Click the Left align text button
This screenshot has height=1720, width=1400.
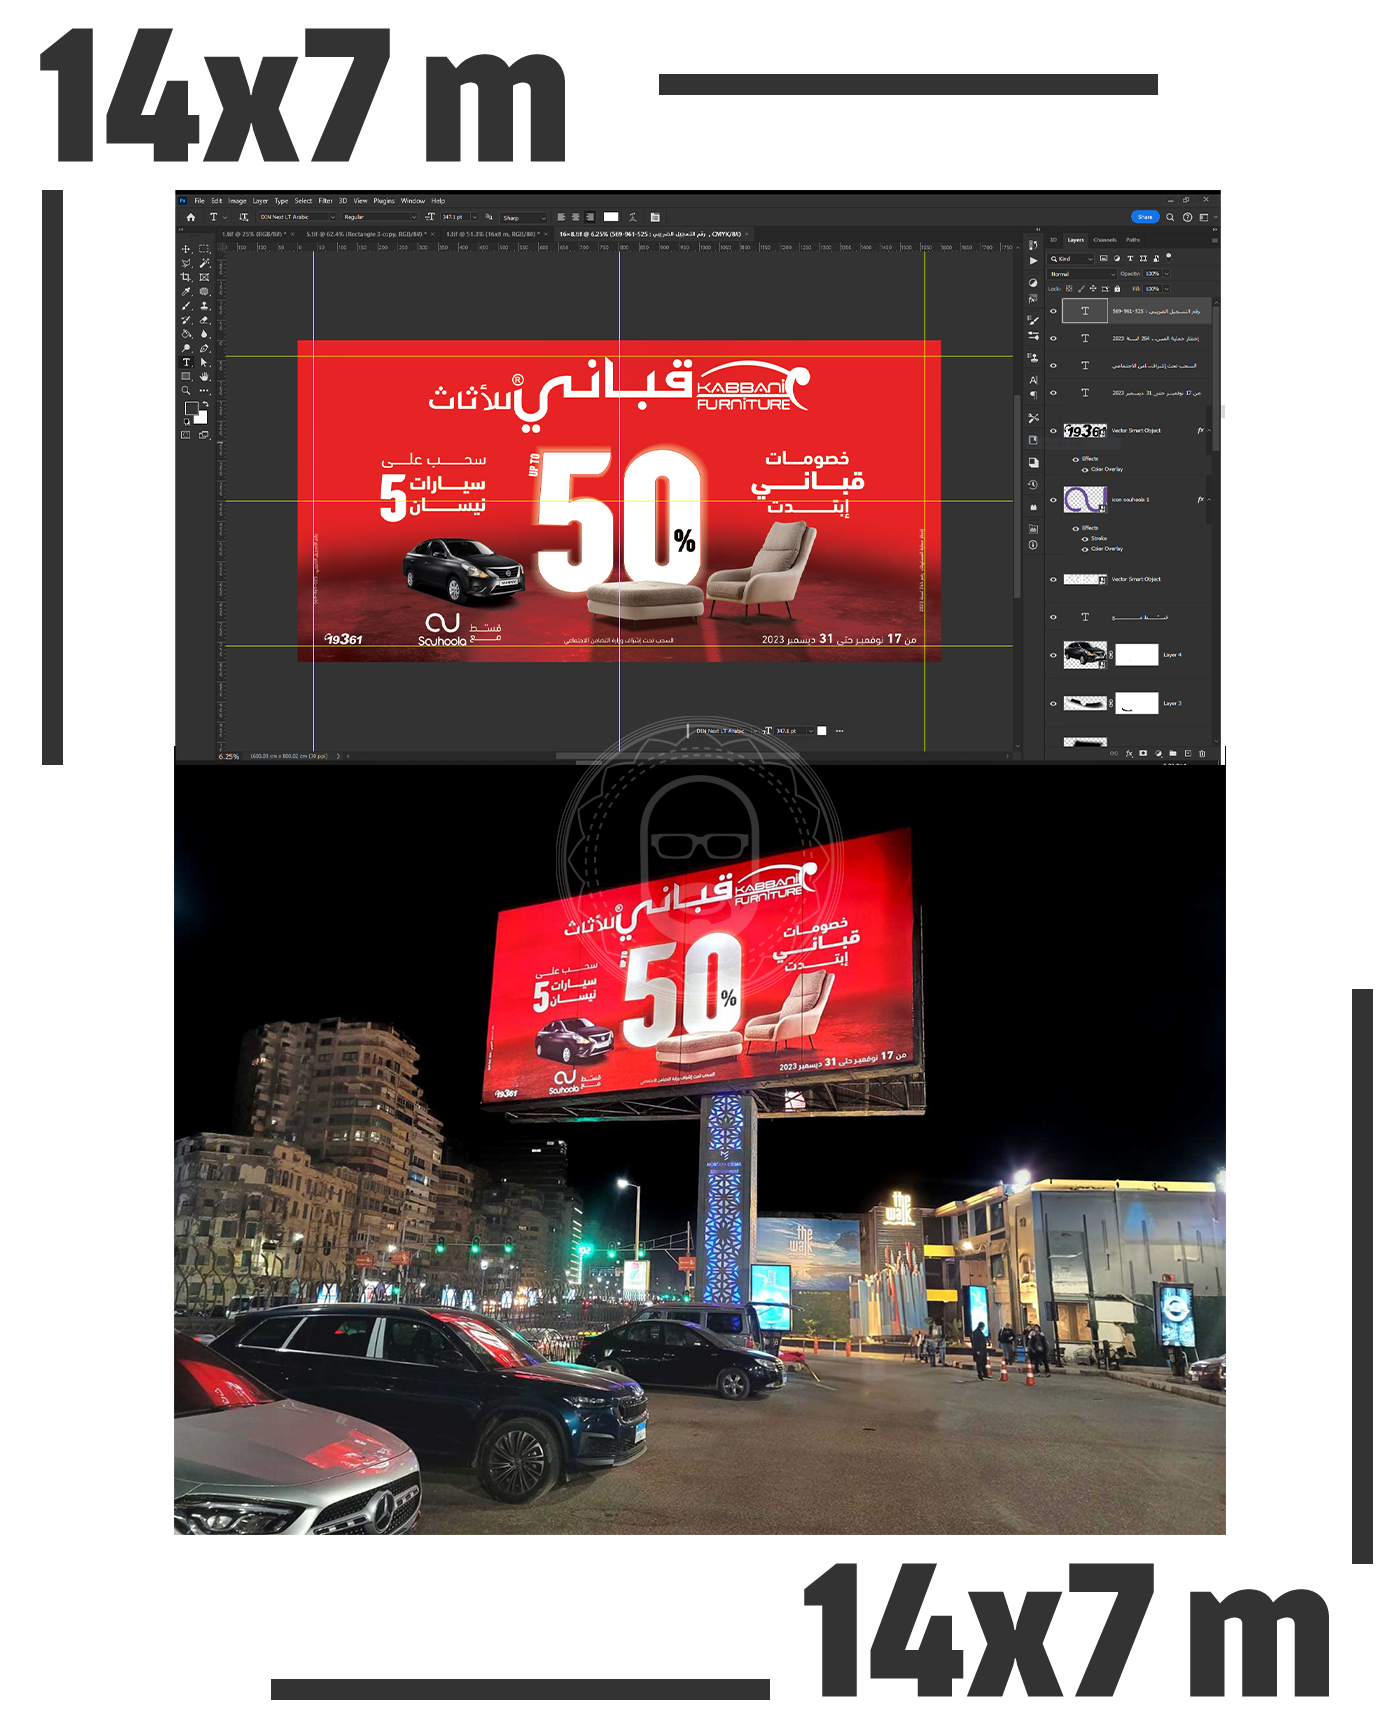point(561,217)
